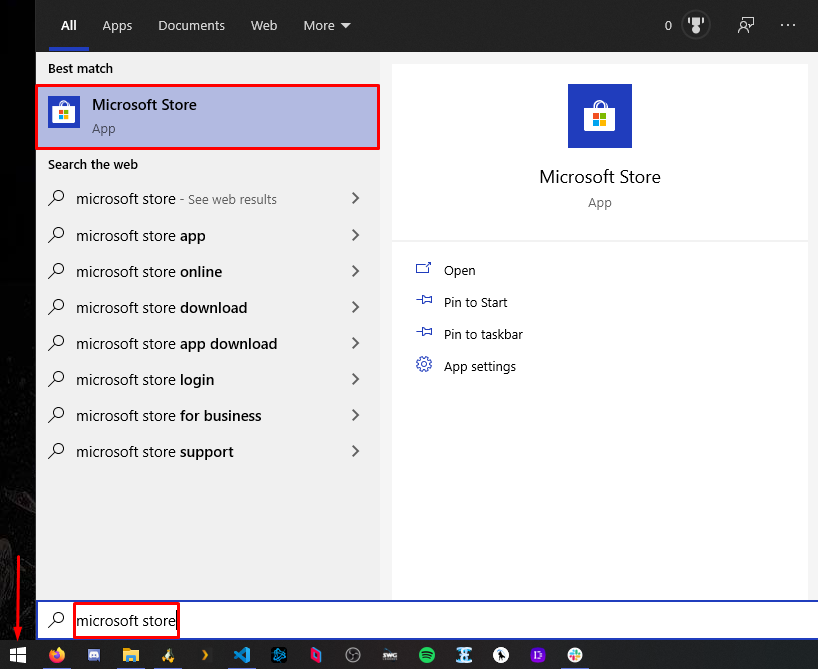Open App settings for Microsoft Store
The height and width of the screenshot is (669, 818).
[x=480, y=366]
